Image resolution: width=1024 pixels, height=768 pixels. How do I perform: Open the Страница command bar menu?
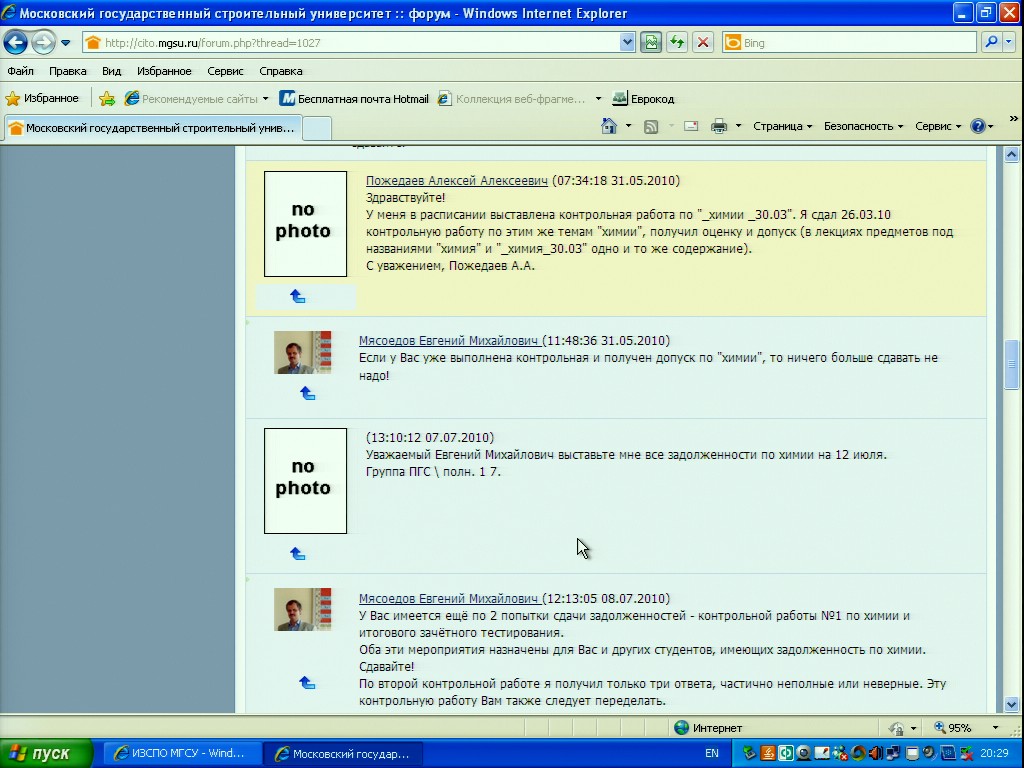click(782, 126)
